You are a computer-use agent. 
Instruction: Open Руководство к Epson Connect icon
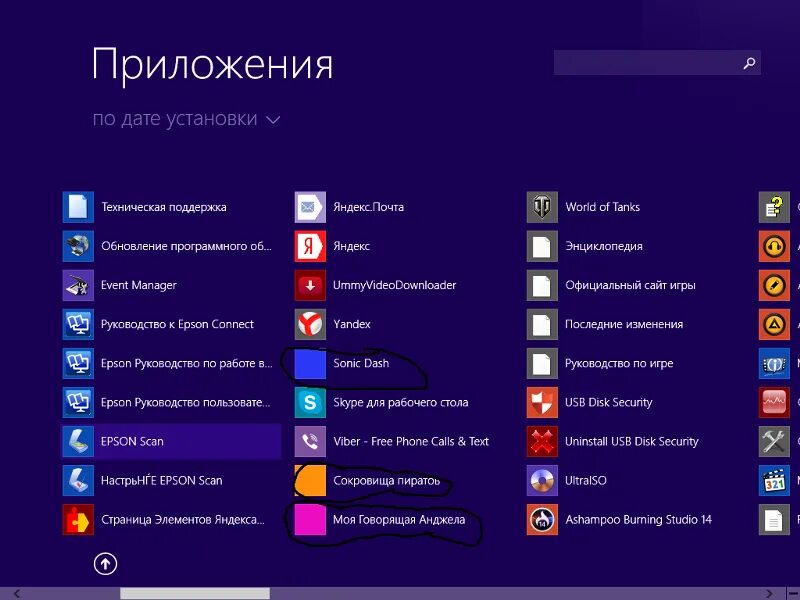pos(78,324)
